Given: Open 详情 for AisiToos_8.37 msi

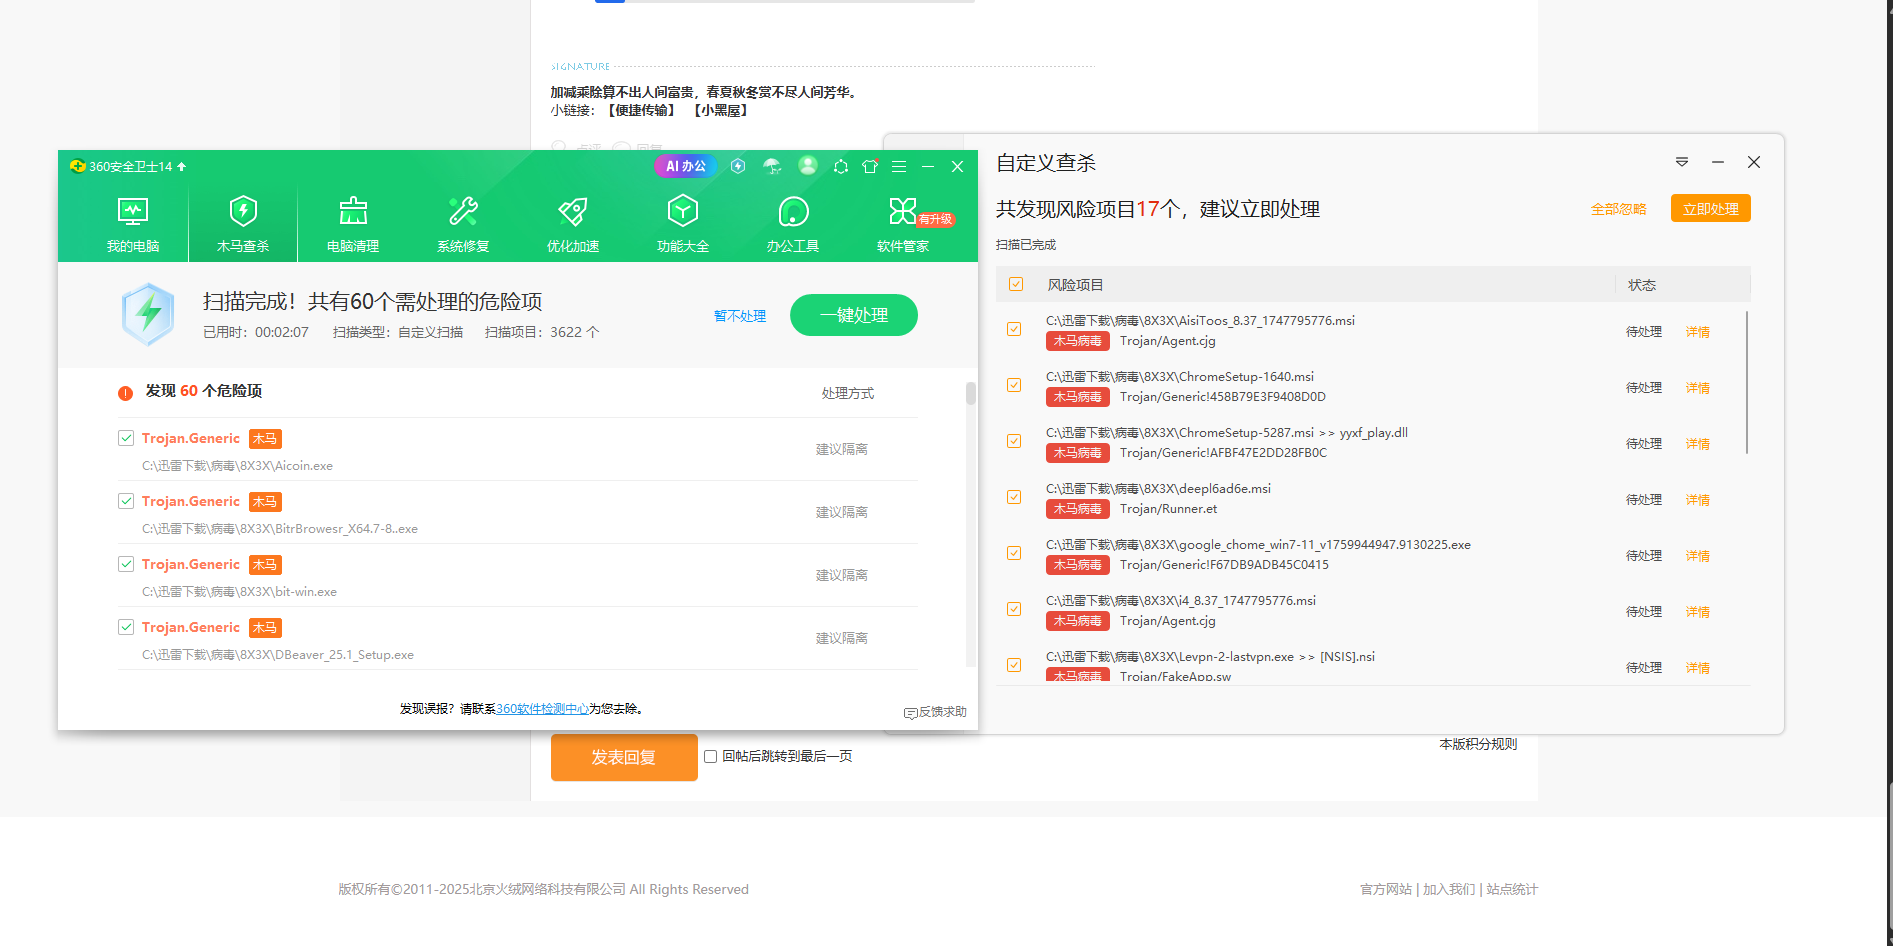Looking at the screenshot, I should 1698,332.
